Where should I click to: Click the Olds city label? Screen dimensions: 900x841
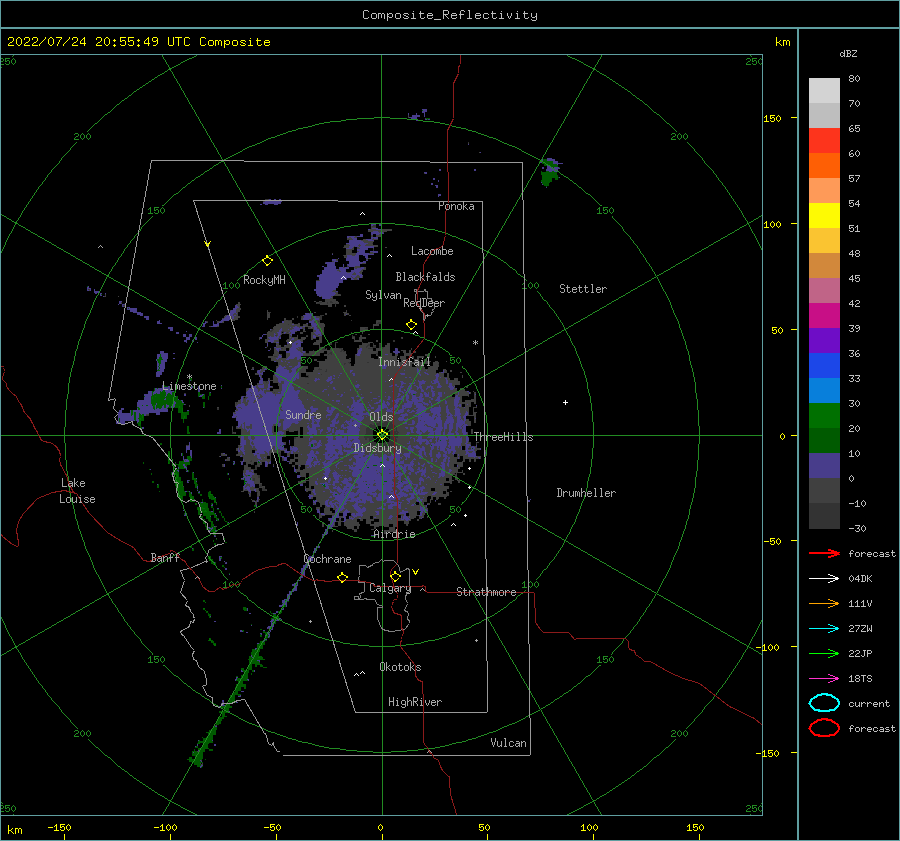pos(381,417)
